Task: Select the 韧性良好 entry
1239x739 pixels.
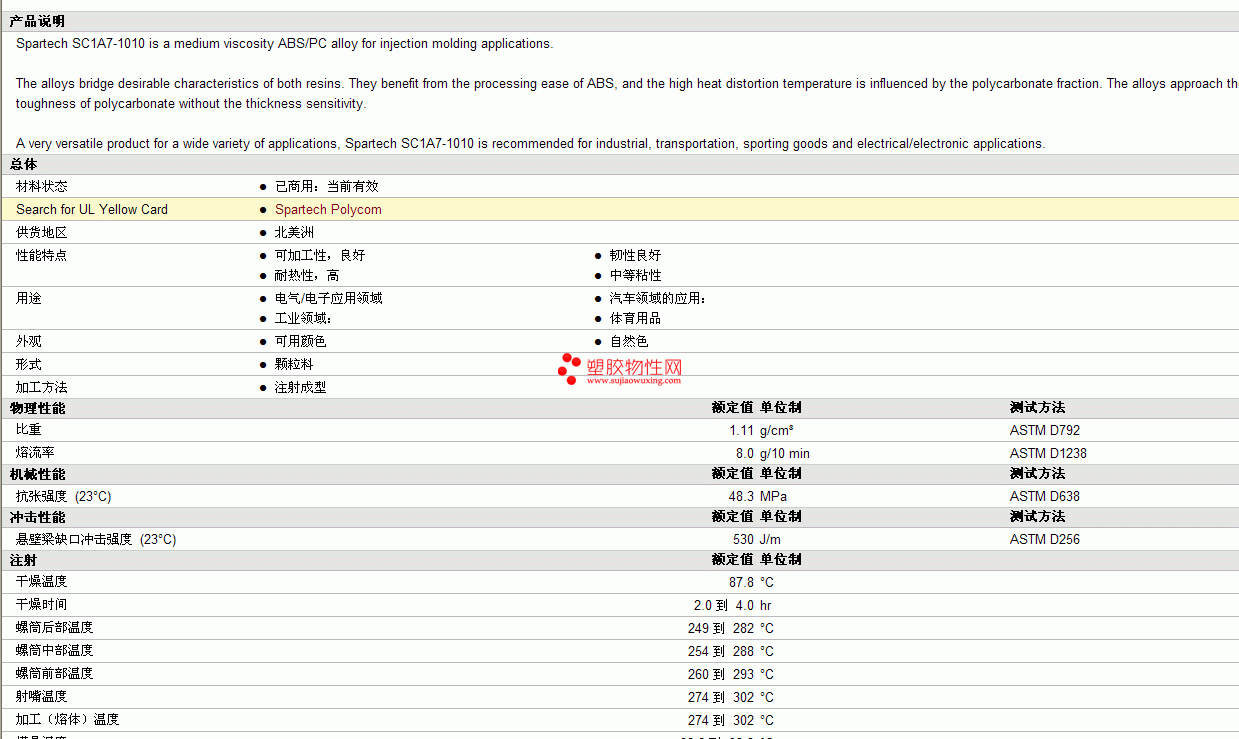Action: tap(636, 255)
